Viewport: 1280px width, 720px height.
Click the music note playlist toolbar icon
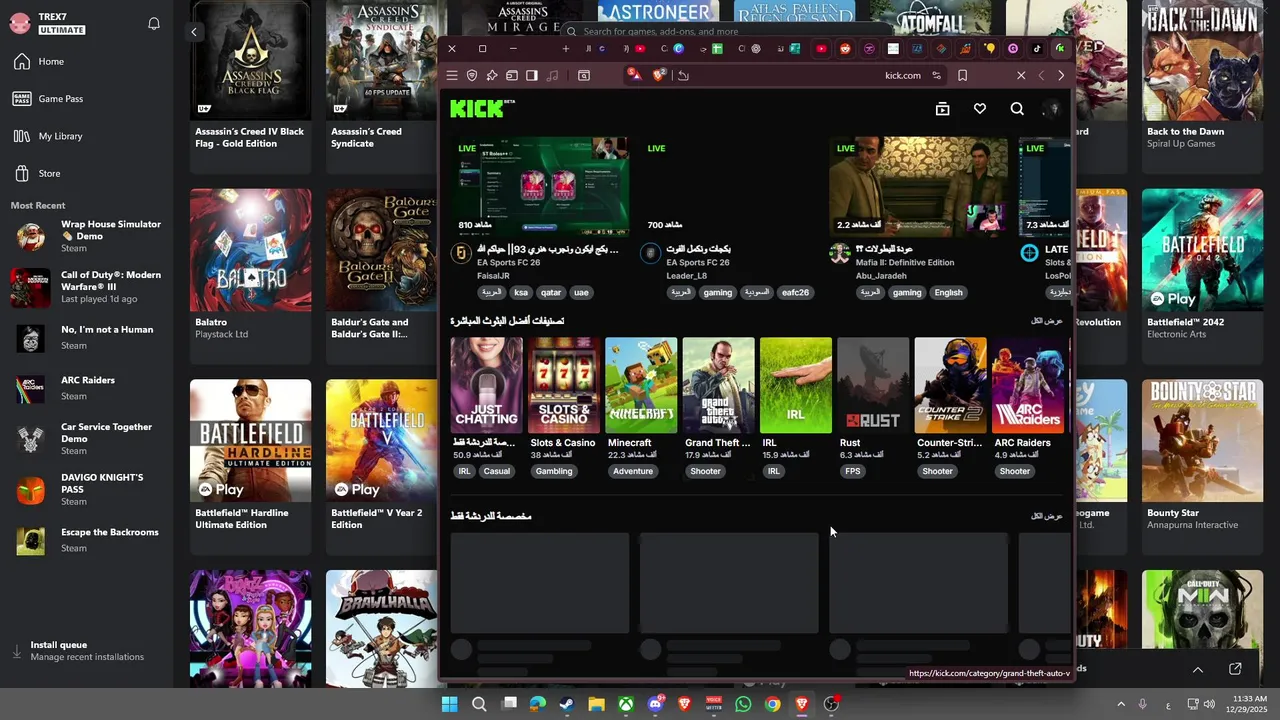[x=552, y=75]
